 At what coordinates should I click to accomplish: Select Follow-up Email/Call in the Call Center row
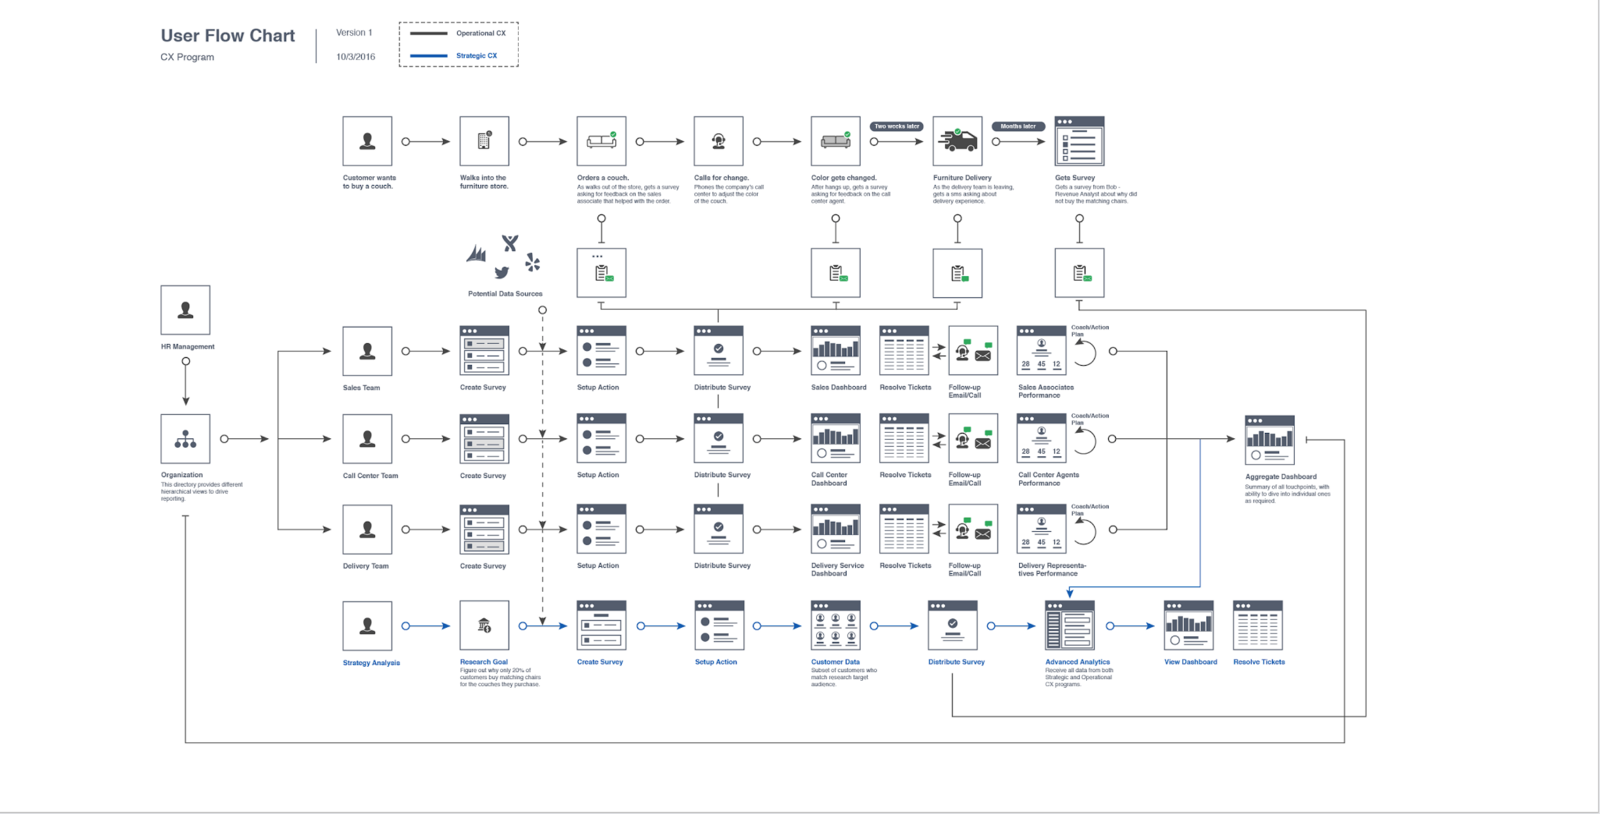click(973, 439)
